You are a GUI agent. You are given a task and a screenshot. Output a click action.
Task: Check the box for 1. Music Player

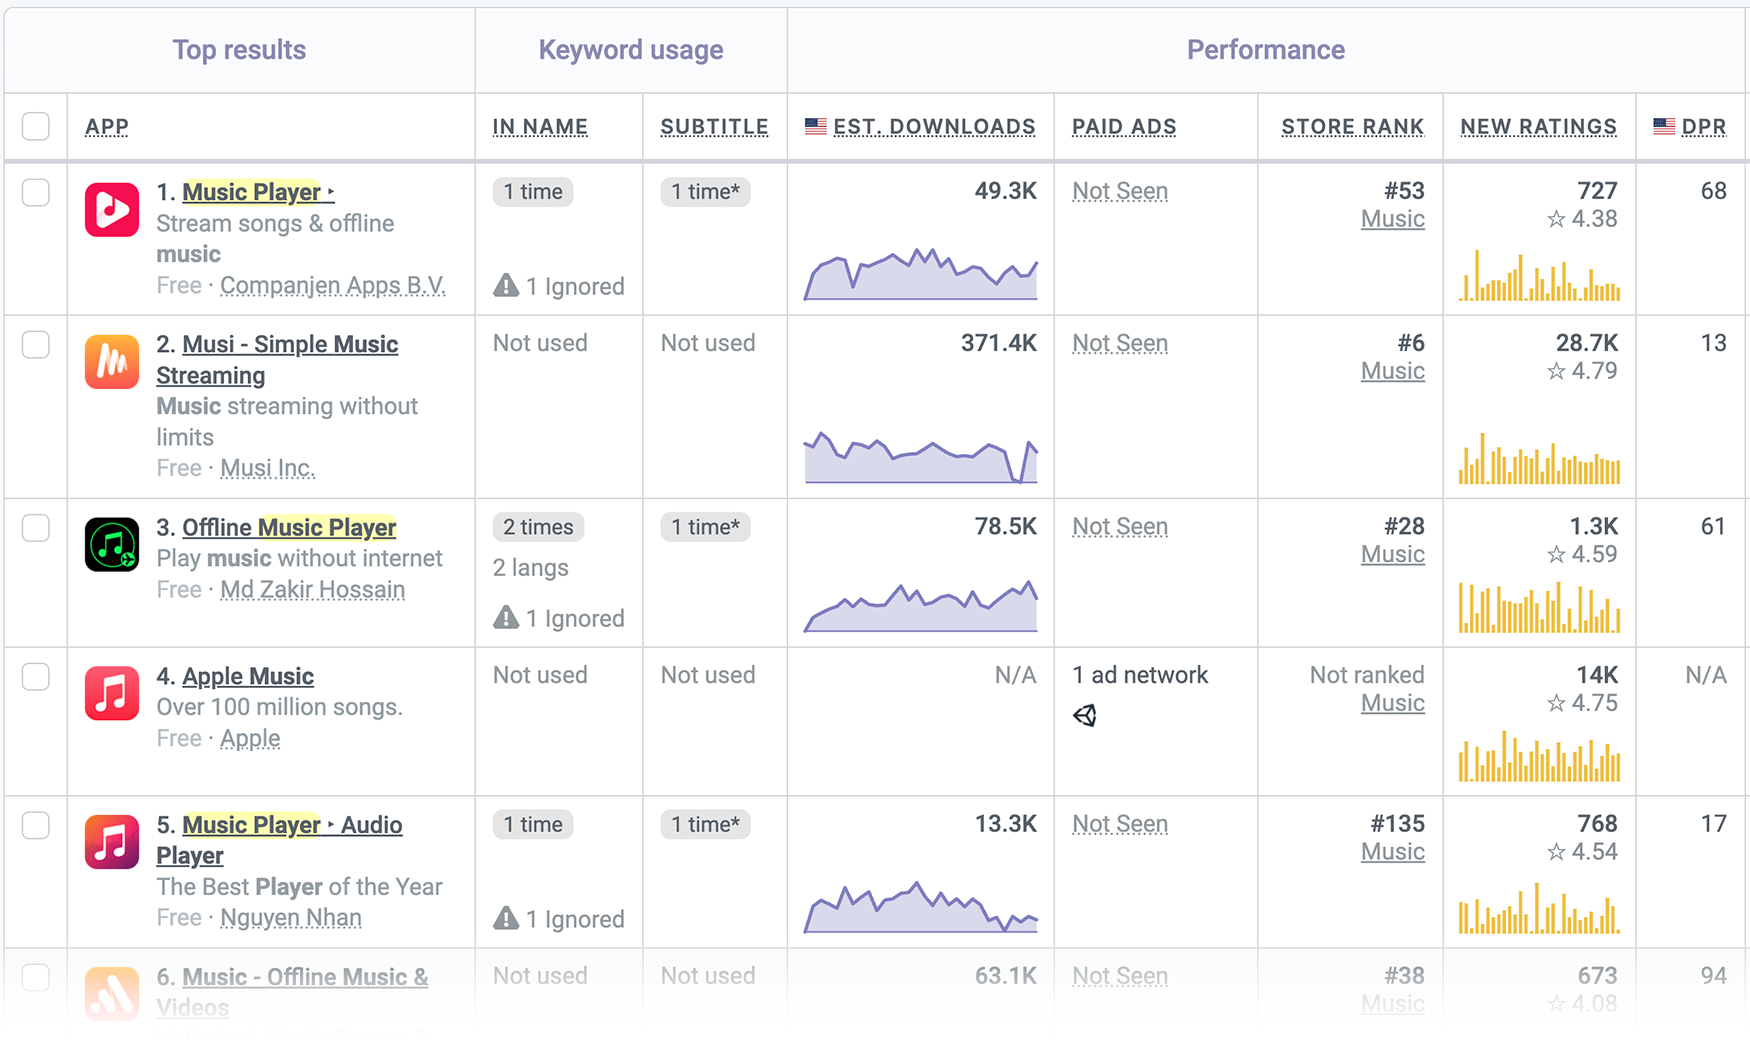pos(36,192)
